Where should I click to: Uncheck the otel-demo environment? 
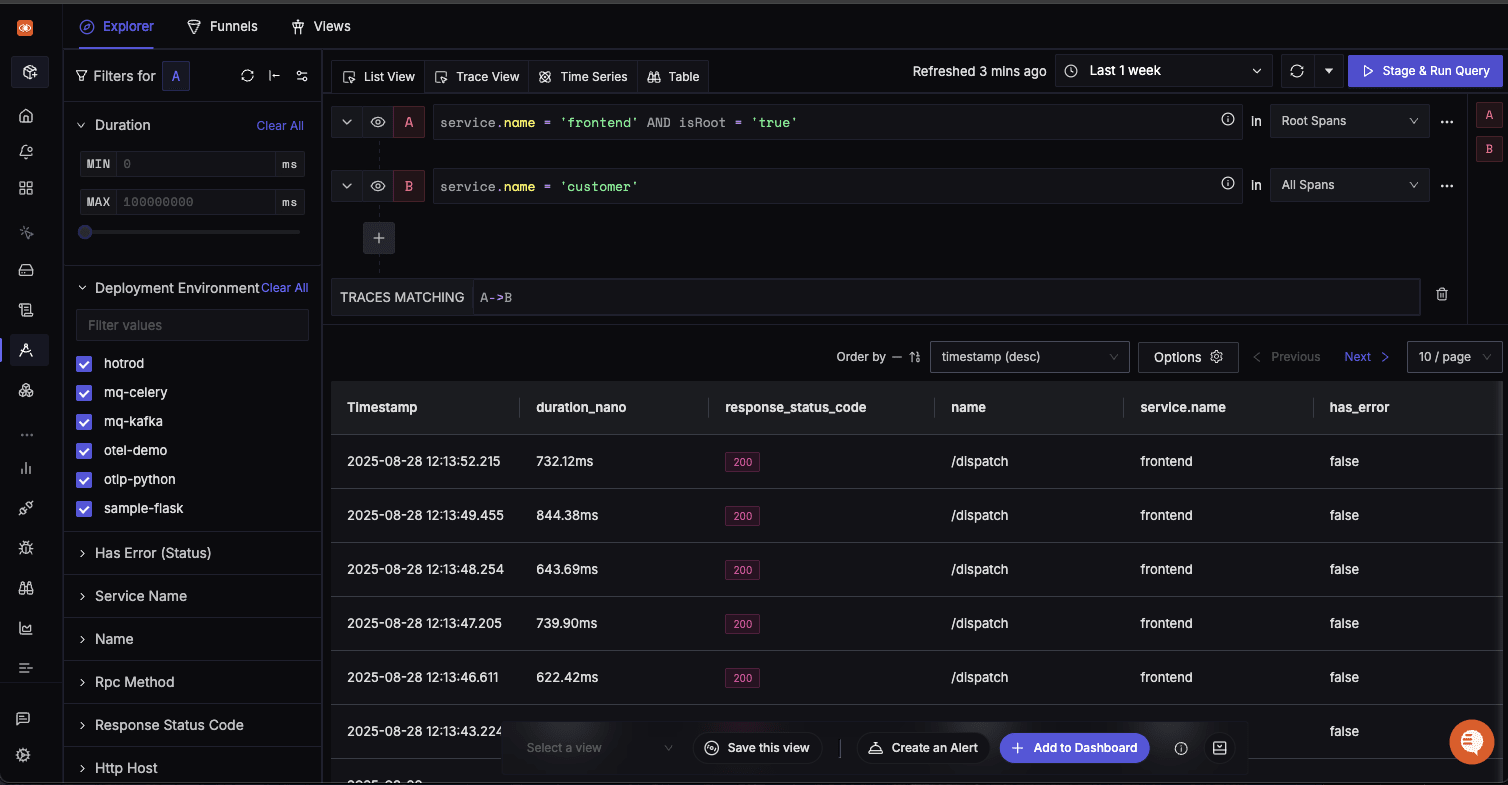(x=84, y=451)
